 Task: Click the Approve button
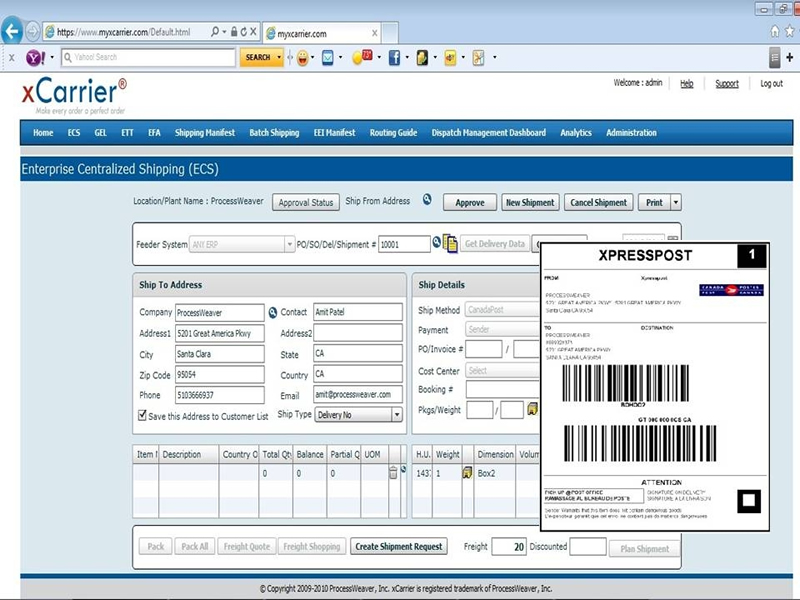[x=469, y=203]
